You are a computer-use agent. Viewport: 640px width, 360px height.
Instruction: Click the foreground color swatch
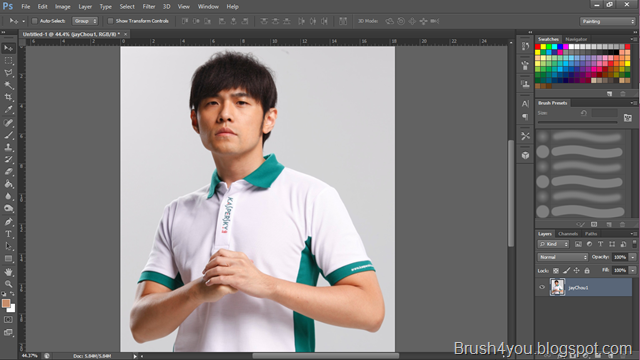click(6, 303)
